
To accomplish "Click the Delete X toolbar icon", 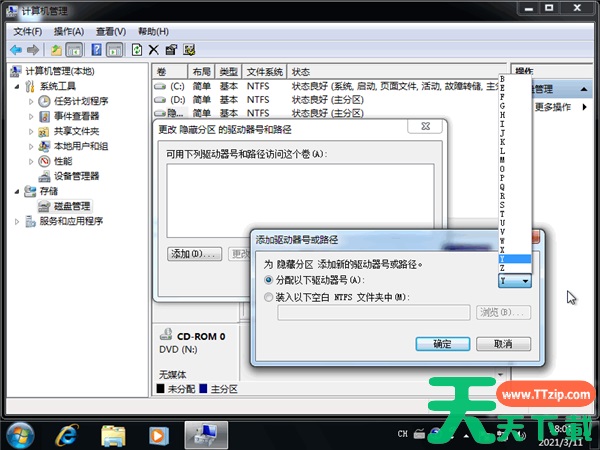I will 153,49.
